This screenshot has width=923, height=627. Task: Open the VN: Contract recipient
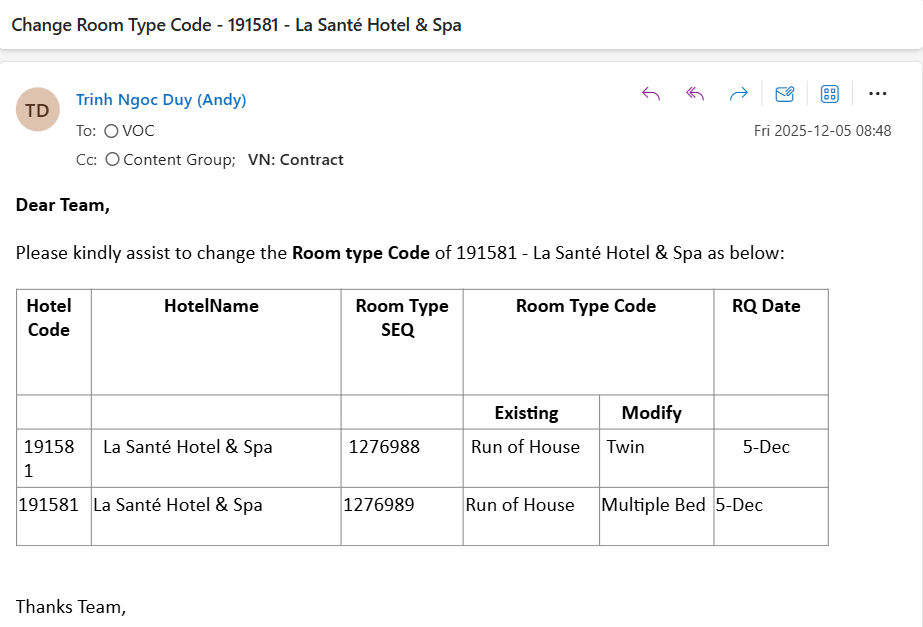point(295,160)
